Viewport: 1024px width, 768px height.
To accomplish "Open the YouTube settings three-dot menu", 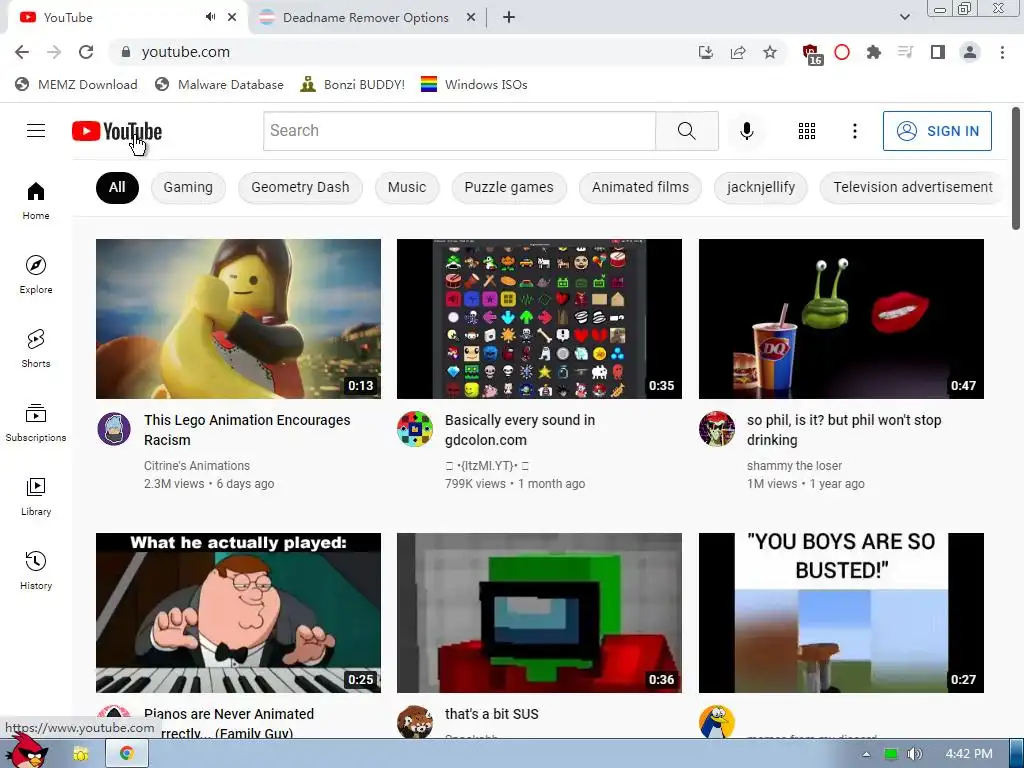I will click(x=854, y=131).
